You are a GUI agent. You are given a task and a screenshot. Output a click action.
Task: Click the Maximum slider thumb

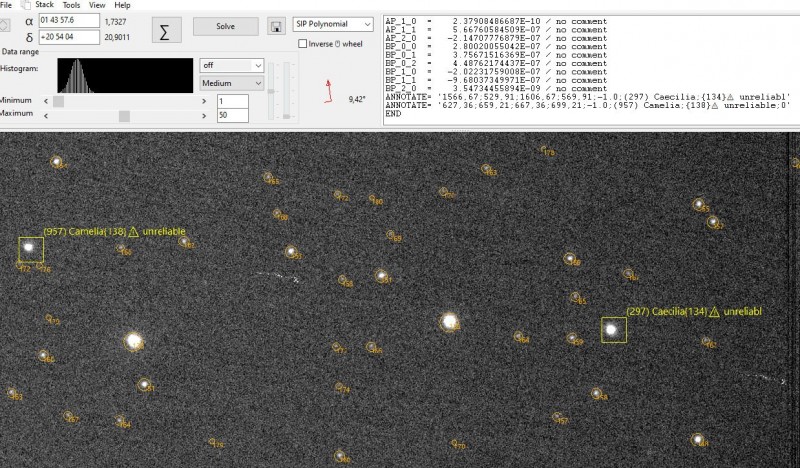coord(124,116)
